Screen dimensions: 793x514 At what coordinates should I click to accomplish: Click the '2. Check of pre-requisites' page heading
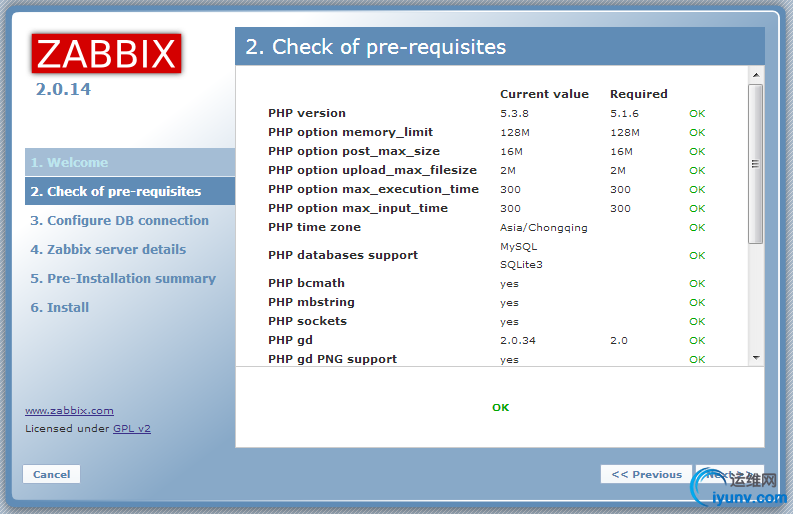(376, 47)
